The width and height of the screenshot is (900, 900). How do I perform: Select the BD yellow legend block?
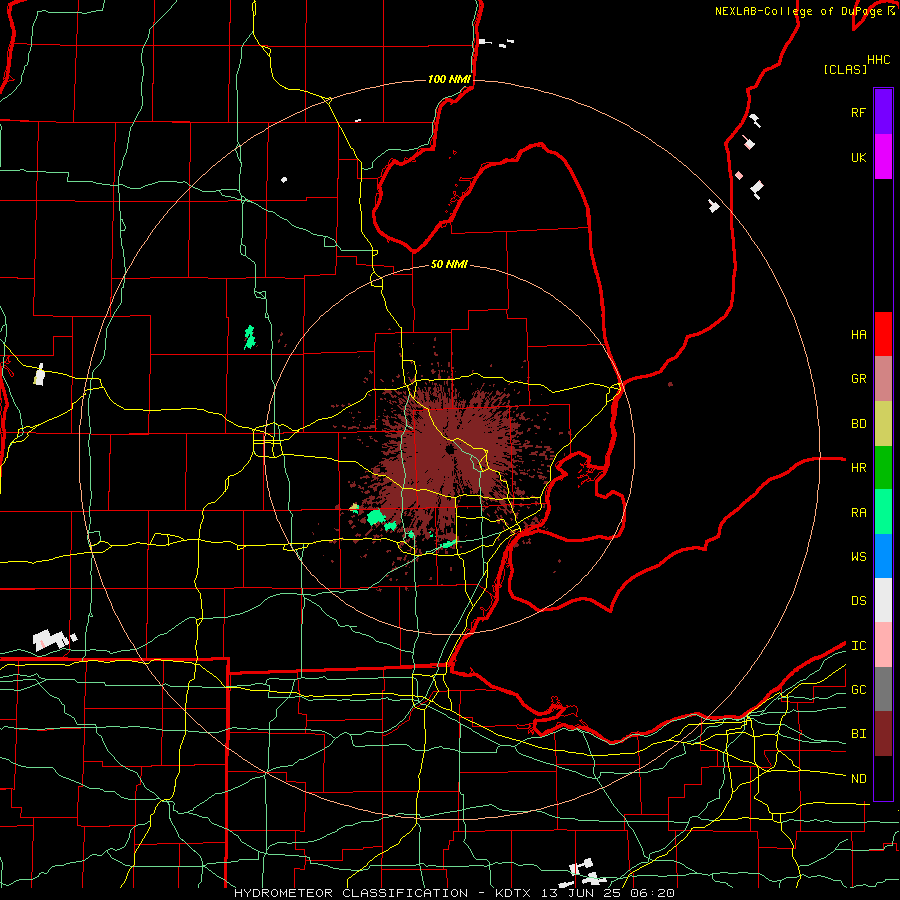pyautogui.click(x=883, y=424)
